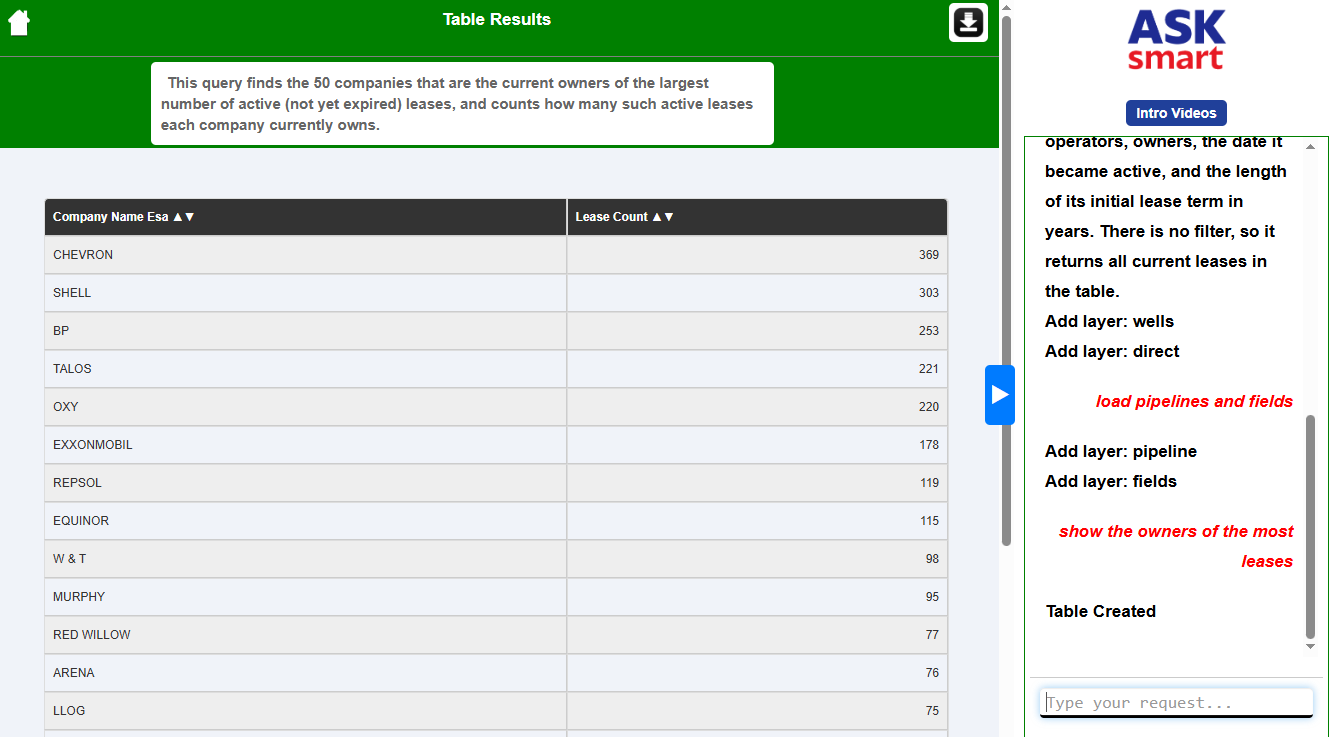This screenshot has height=737, width=1334.
Task: Click the query description text box
Action: (x=462, y=104)
